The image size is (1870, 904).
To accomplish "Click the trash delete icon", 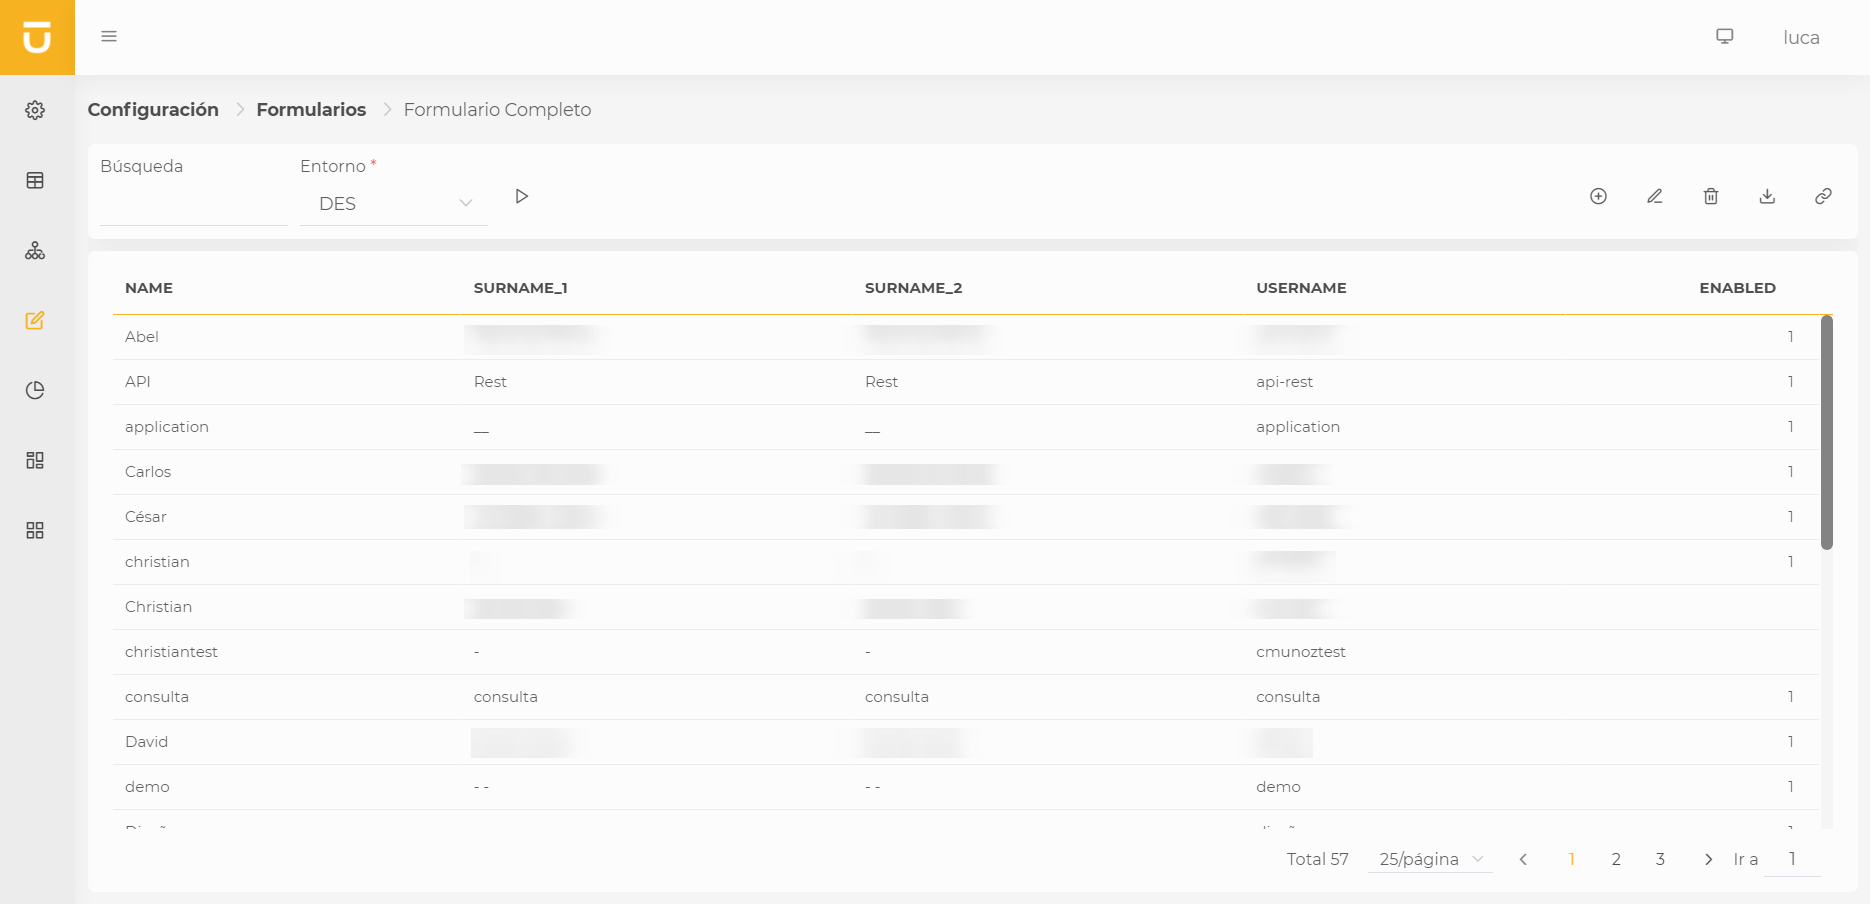I will 1711,196.
